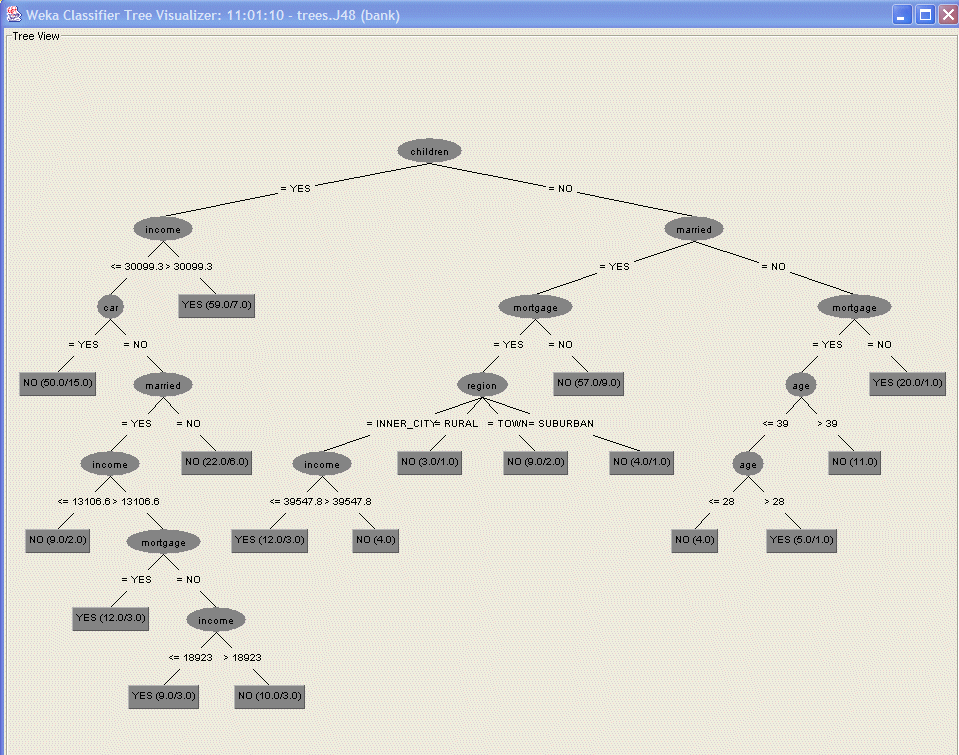Maximize the Tree Visualizer window
The image size is (959, 755).
coord(925,15)
